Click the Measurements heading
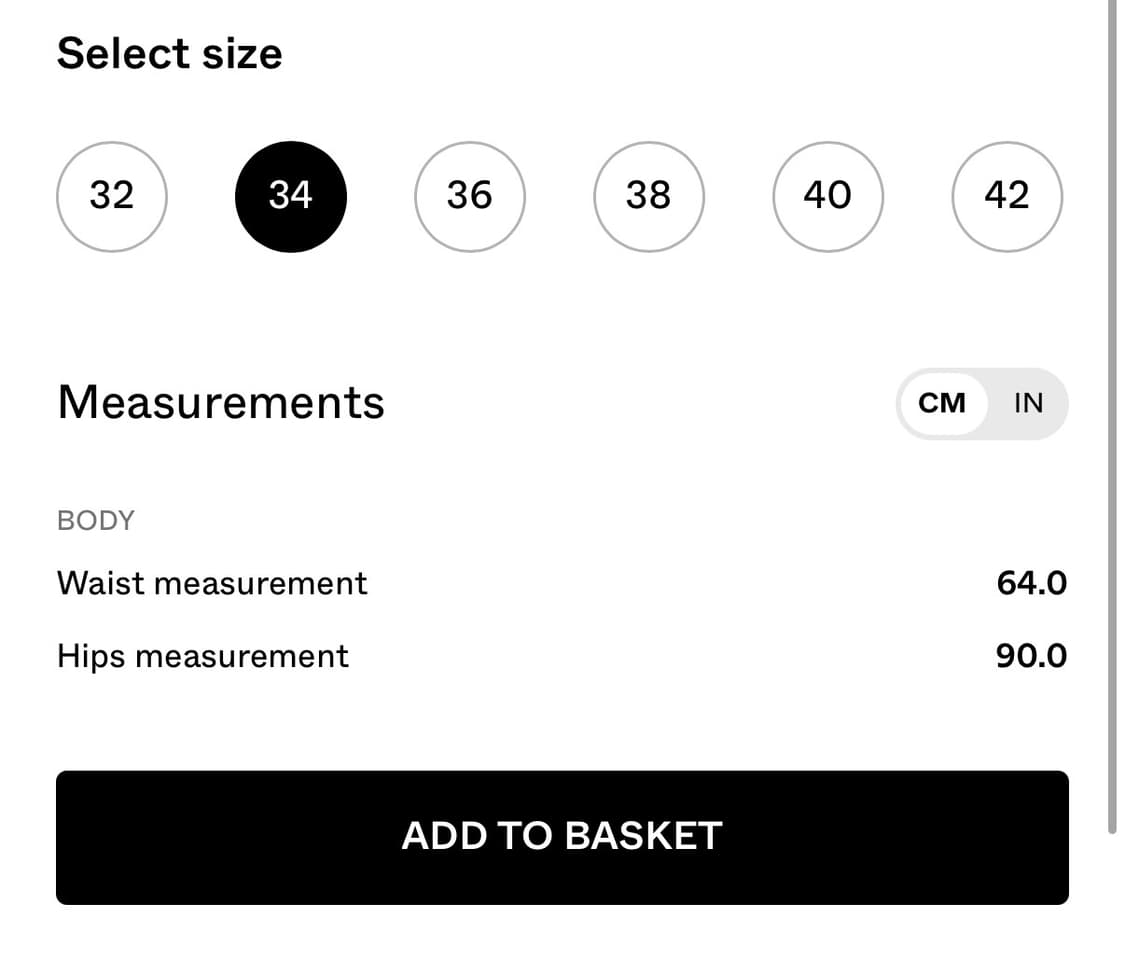Image resolution: width=1125 pixels, height=975 pixels. [x=221, y=402]
